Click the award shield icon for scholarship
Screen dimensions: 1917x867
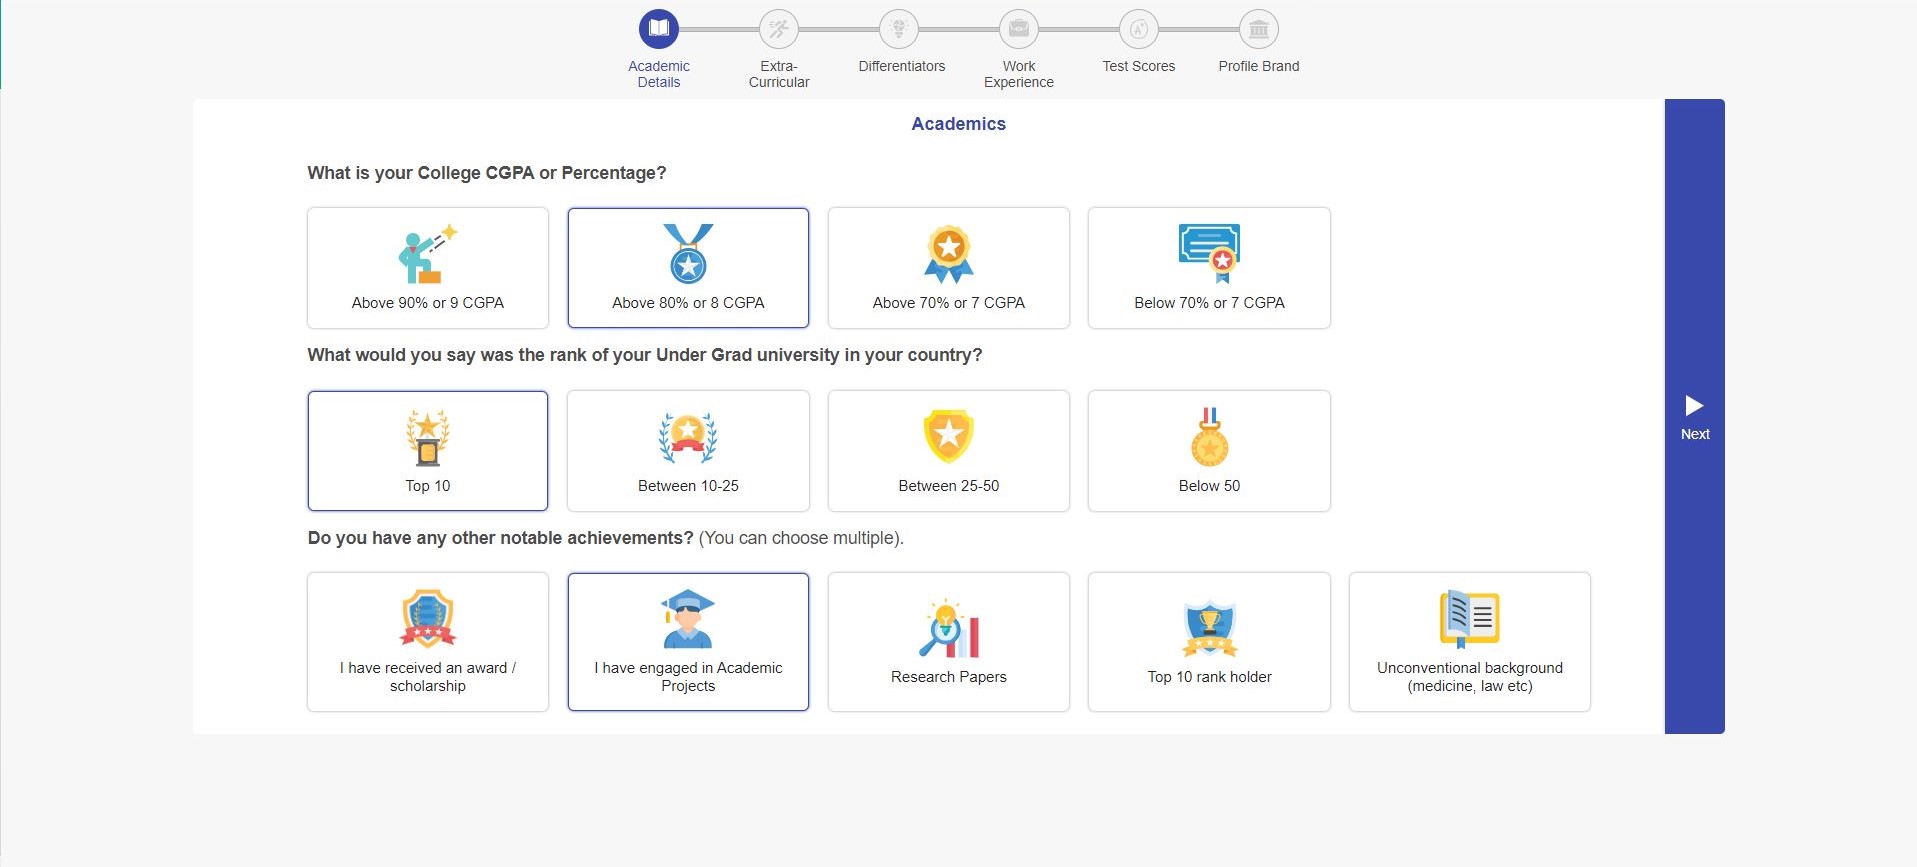(428, 619)
